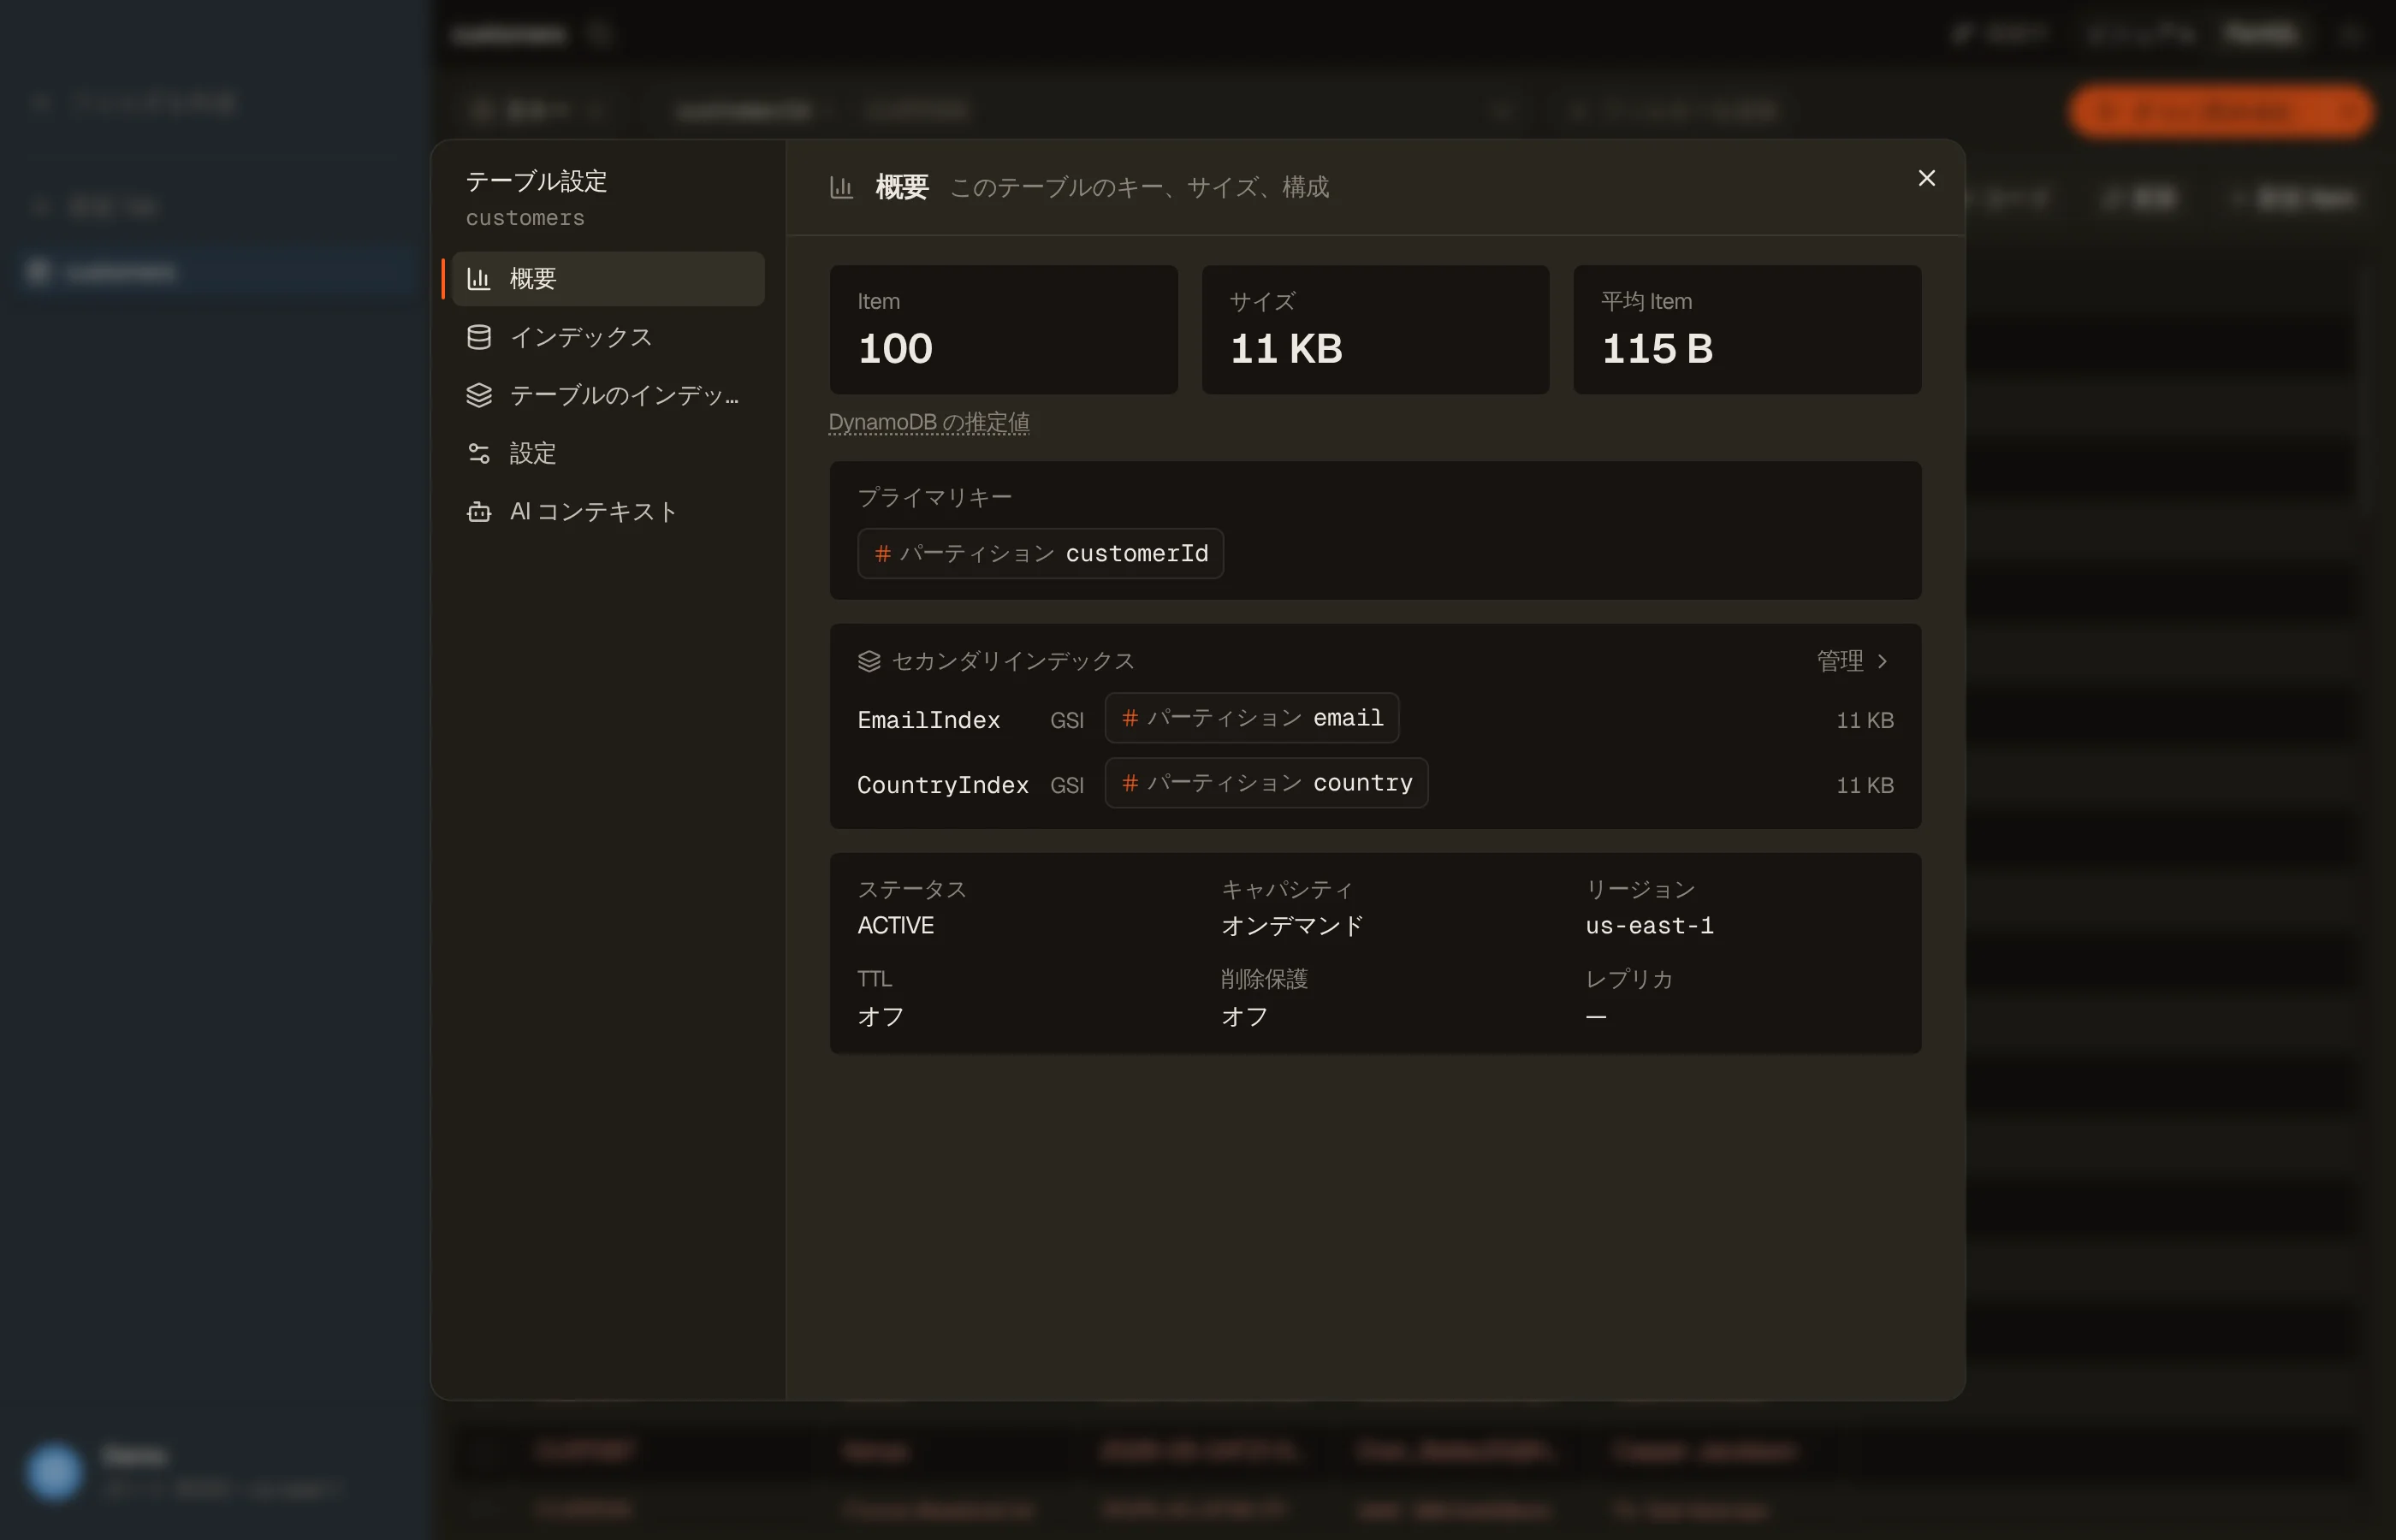Click the AI コンテキスト robot icon
Image resolution: width=2396 pixels, height=1540 pixels.
(479, 512)
